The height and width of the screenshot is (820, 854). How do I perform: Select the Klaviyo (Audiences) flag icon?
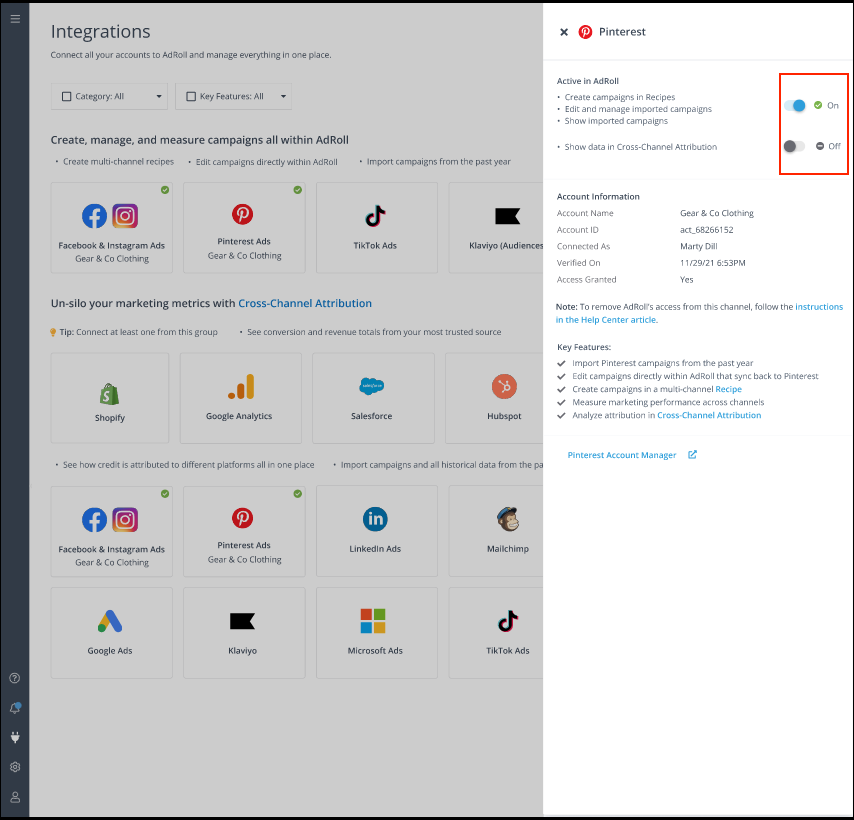(507, 216)
